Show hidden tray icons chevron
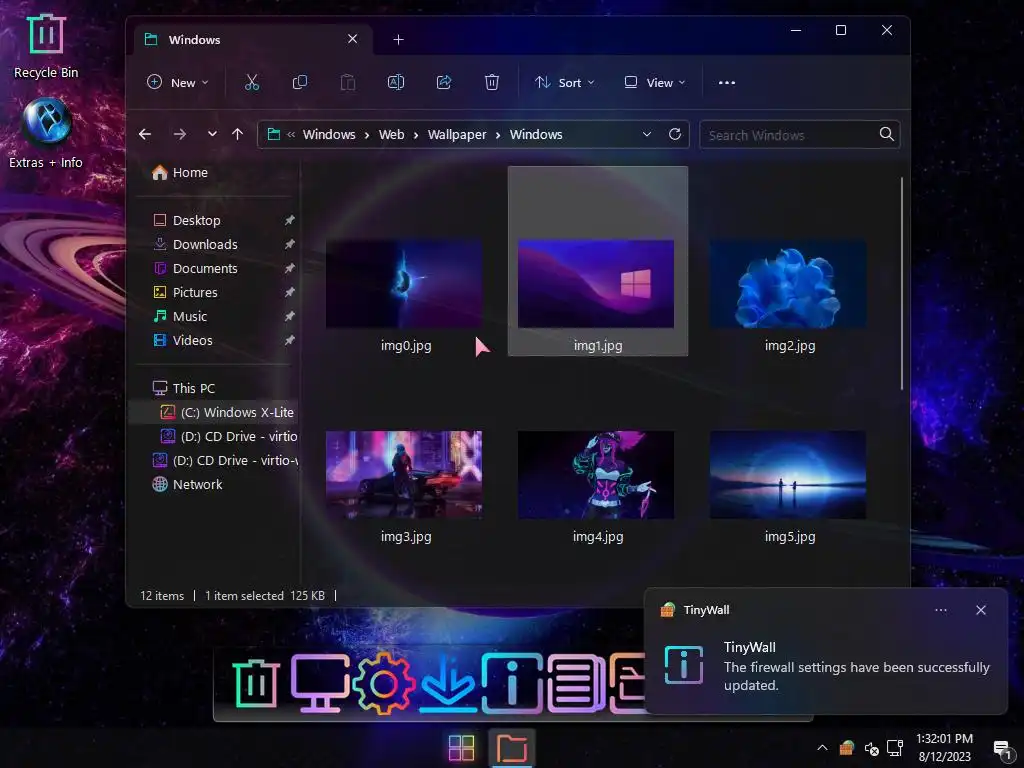Image resolution: width=1024 pixels, height=768 pixels. (x=822, y=748)
